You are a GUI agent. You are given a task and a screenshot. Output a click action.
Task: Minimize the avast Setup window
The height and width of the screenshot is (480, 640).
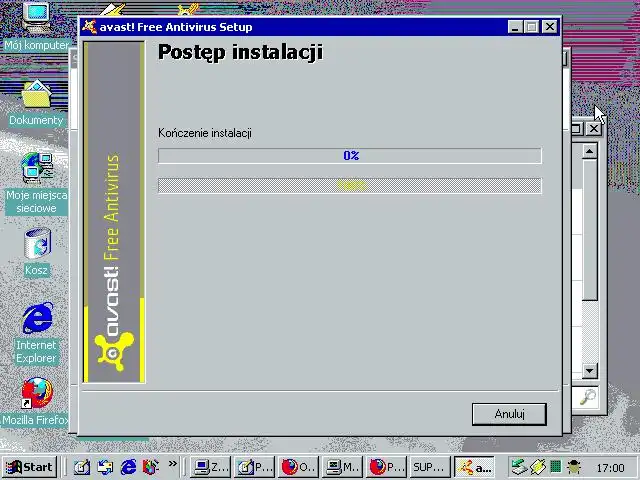pyautogui.click(x=515, y=27)
